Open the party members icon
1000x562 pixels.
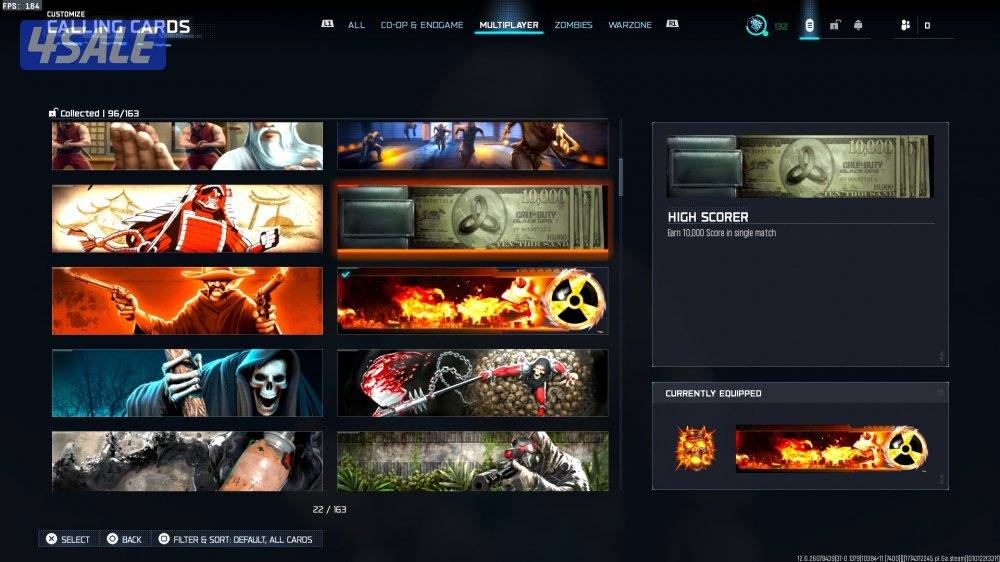click(x=905, y=25)
